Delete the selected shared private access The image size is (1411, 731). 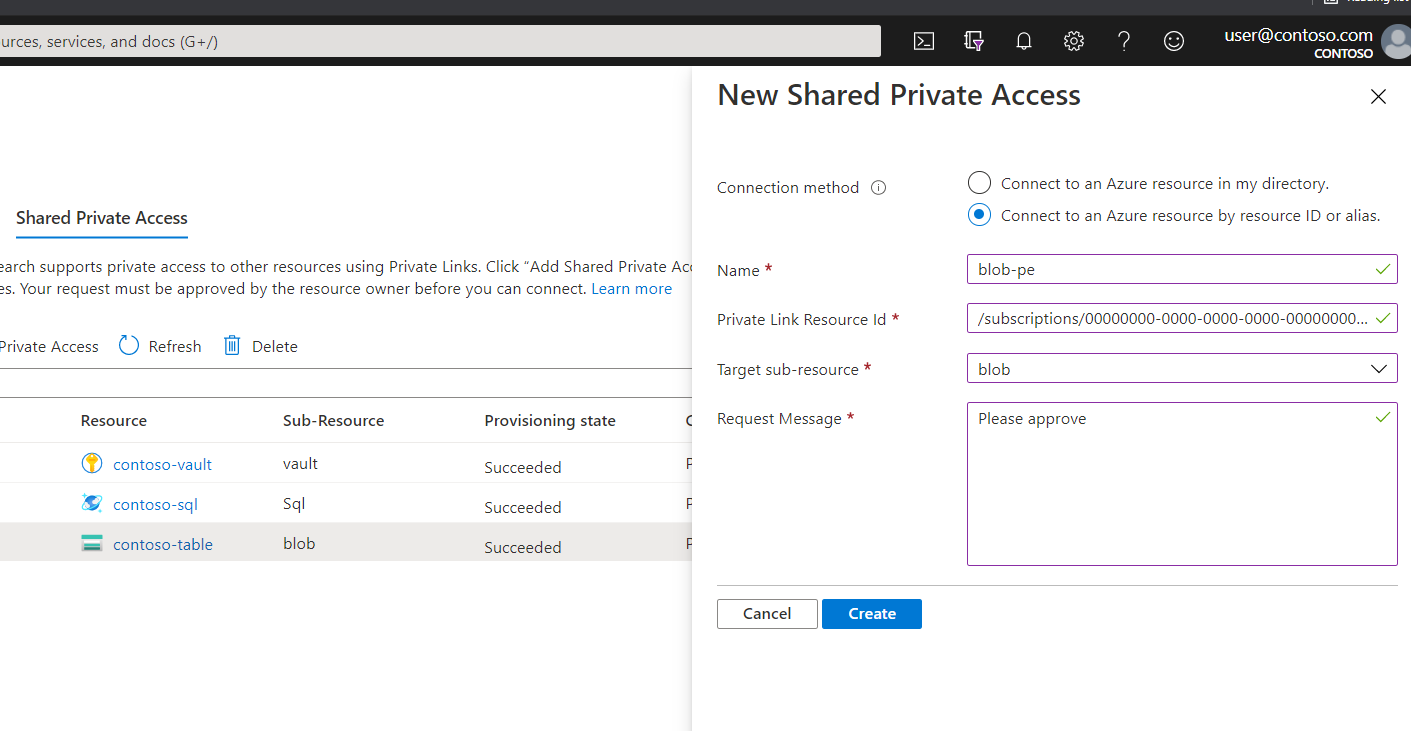pos(260,346)
